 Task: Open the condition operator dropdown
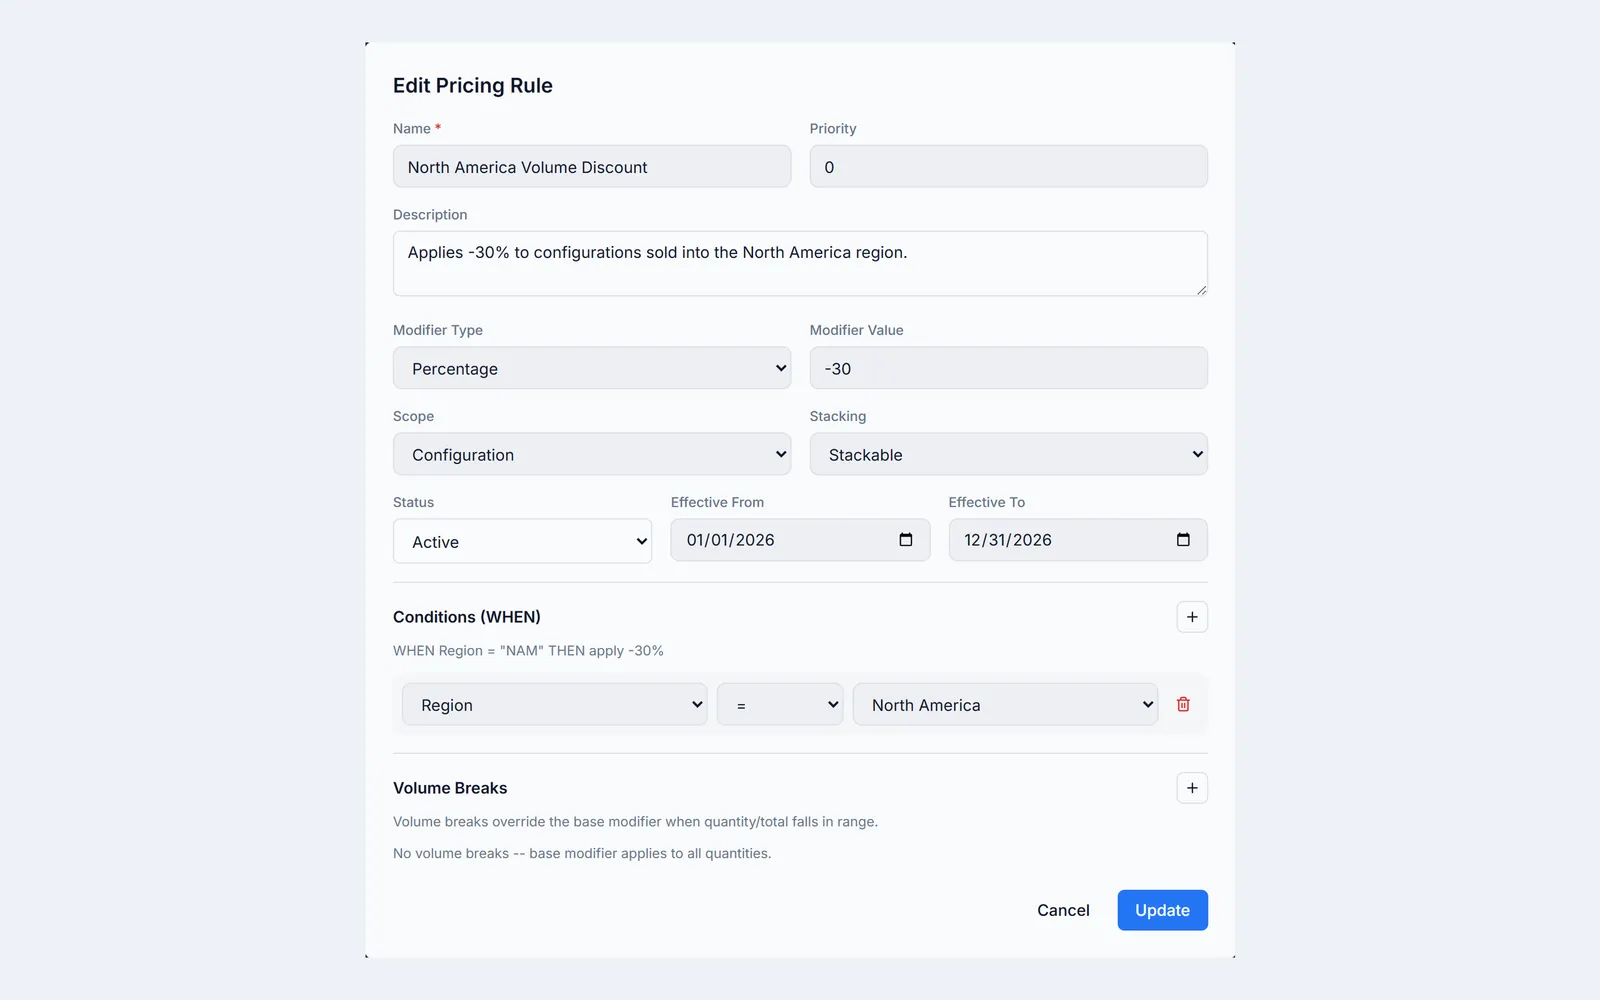tap(780, 704)
